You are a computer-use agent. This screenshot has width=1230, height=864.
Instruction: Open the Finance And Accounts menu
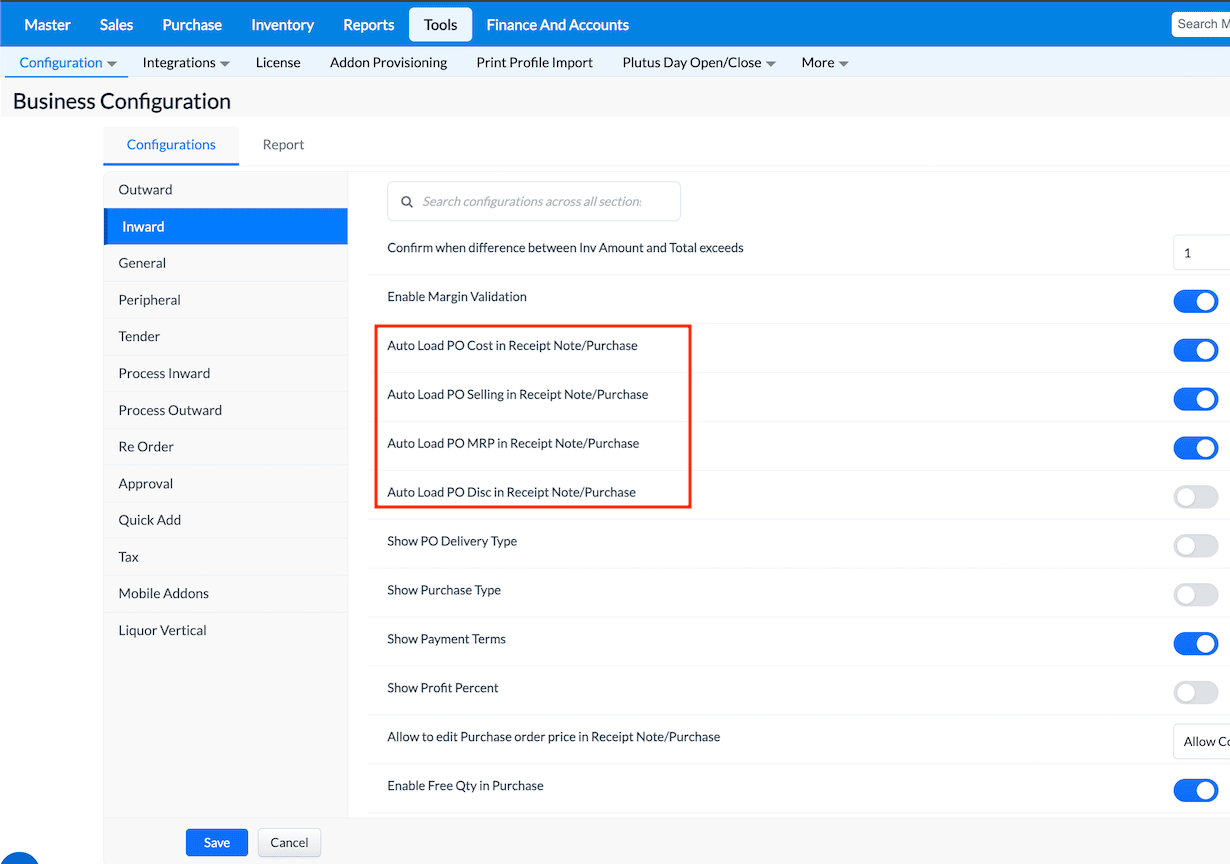click(x=557, y=25)
